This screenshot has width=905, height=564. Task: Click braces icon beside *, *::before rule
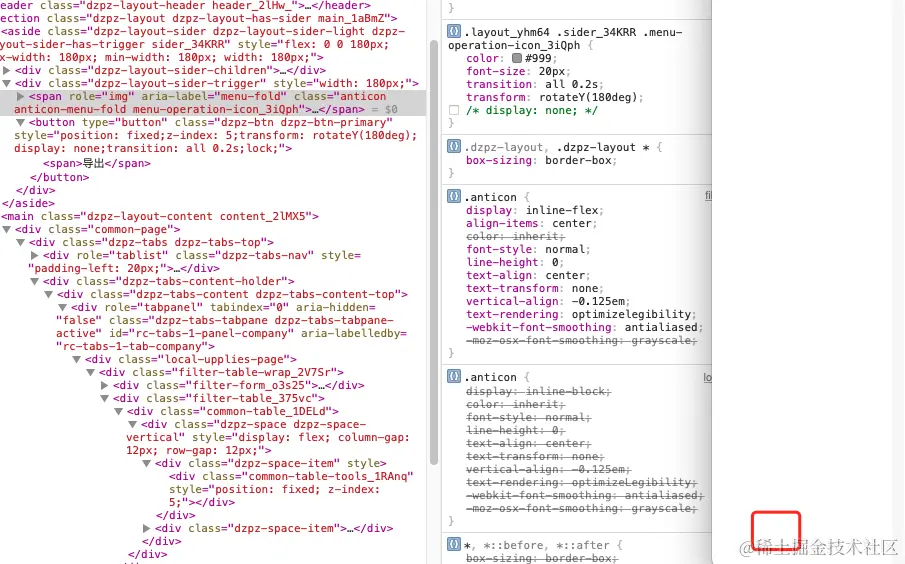(x=454, y=544)
